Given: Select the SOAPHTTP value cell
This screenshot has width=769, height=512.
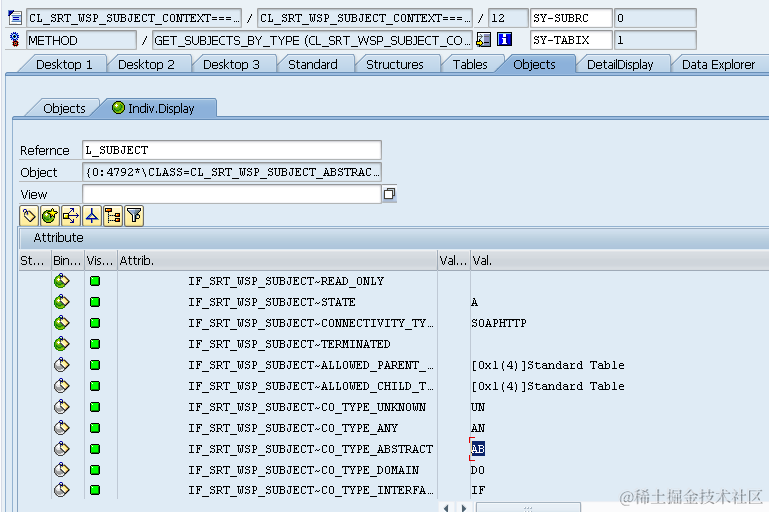Looking at the screenshot, I should [499, 323].
